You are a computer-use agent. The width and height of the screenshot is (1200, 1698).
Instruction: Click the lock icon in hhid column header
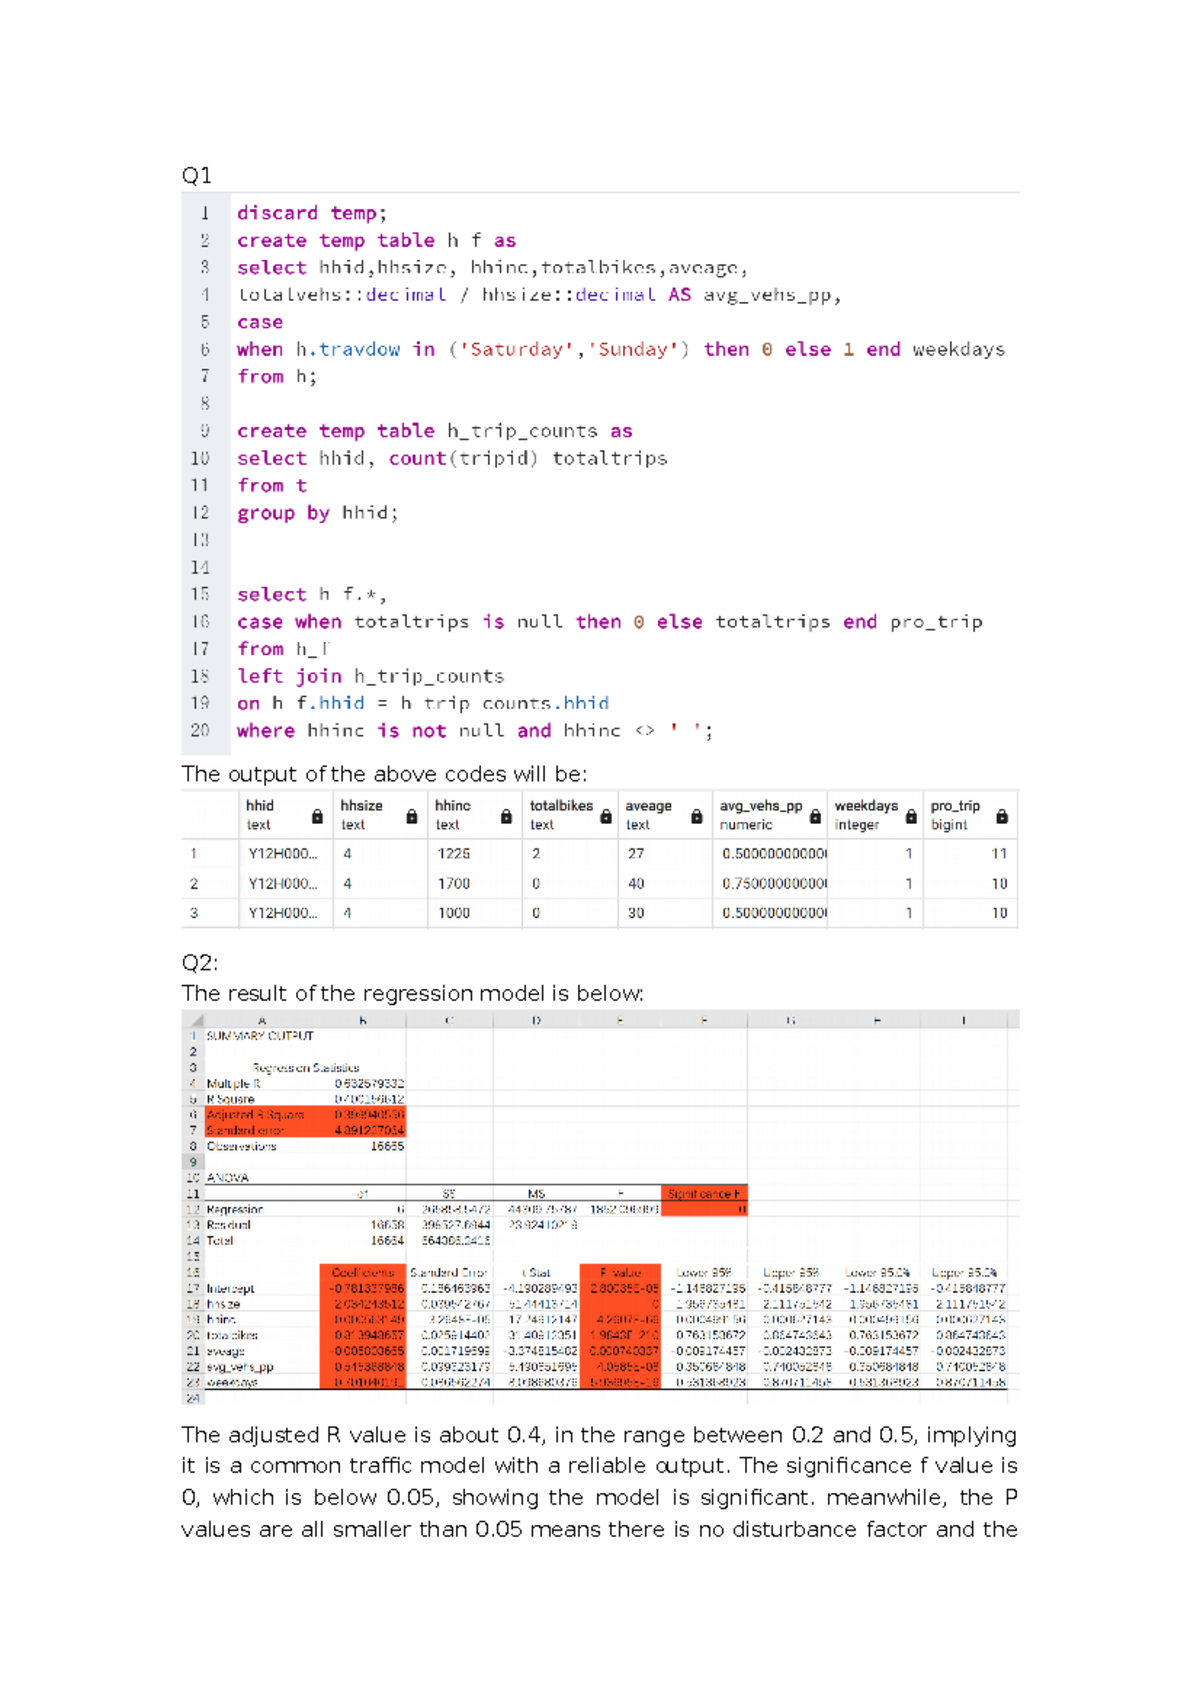tap(317, 817)
